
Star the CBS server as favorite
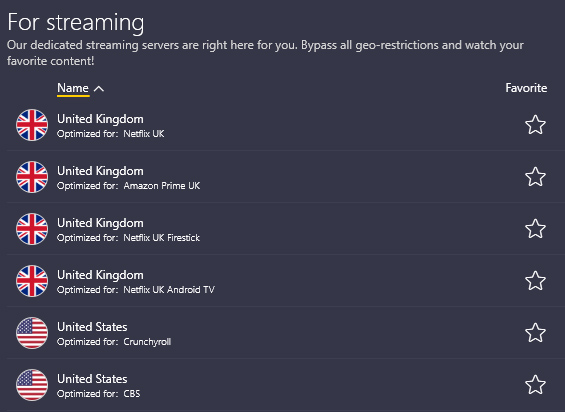coord(535,384)
